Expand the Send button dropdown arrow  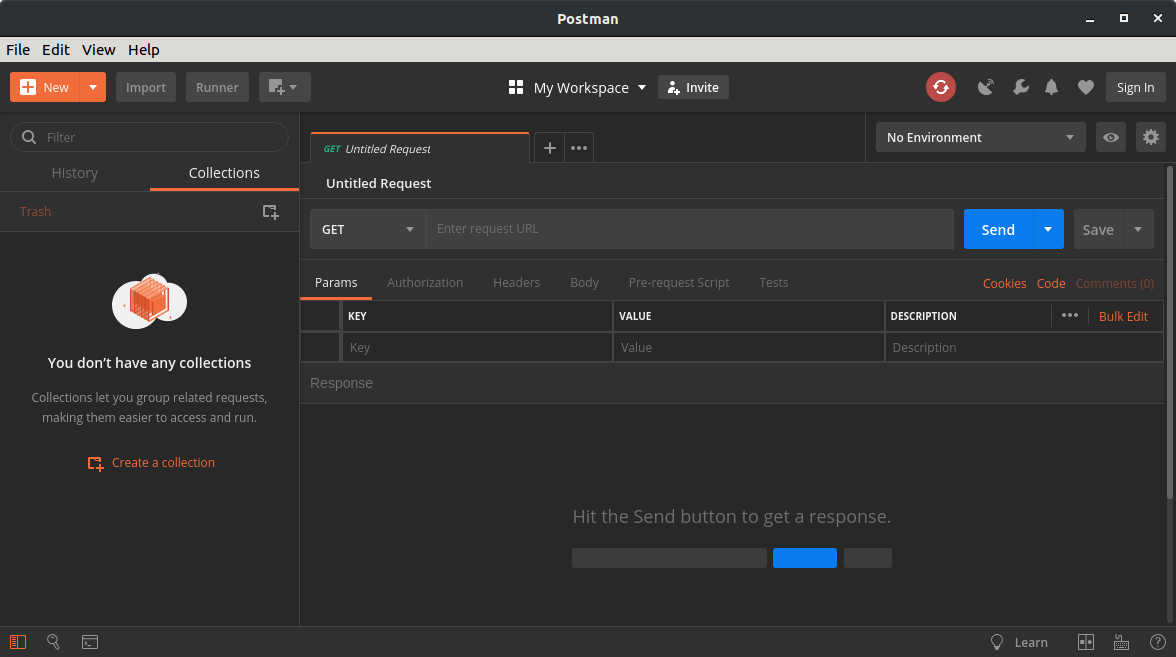(1047, 229)
